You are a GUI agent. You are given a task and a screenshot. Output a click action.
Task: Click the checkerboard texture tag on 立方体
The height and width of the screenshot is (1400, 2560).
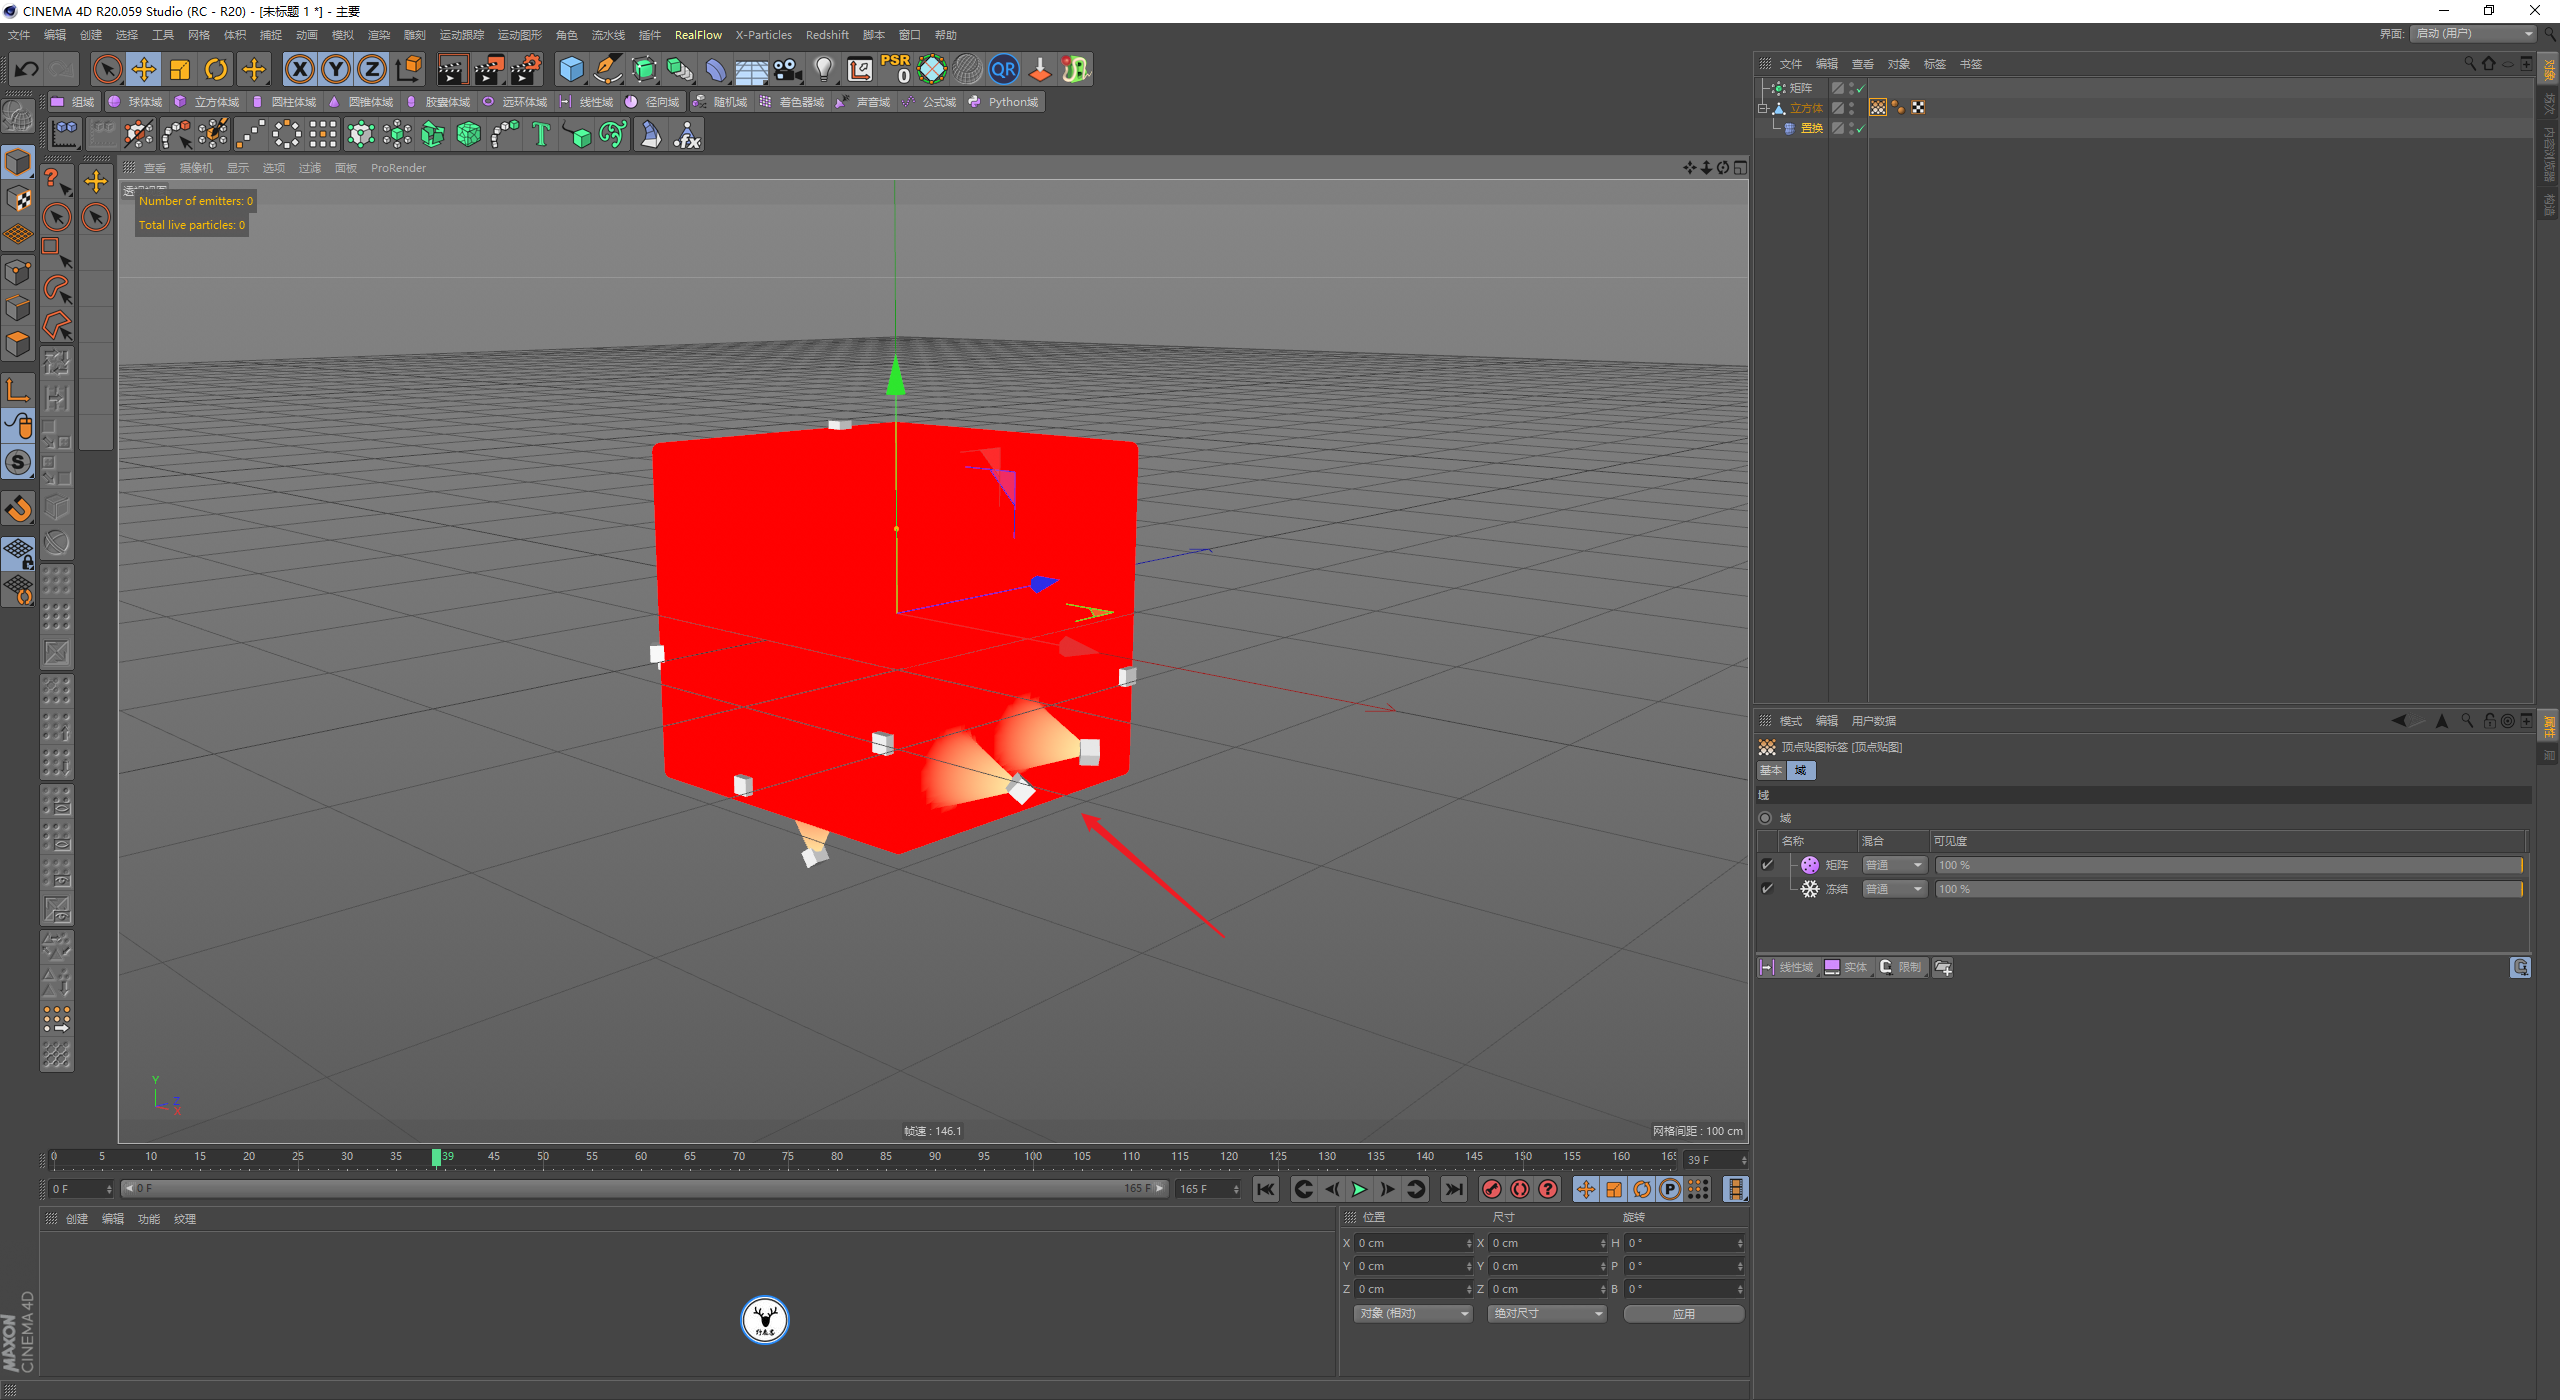[1918, 107]
